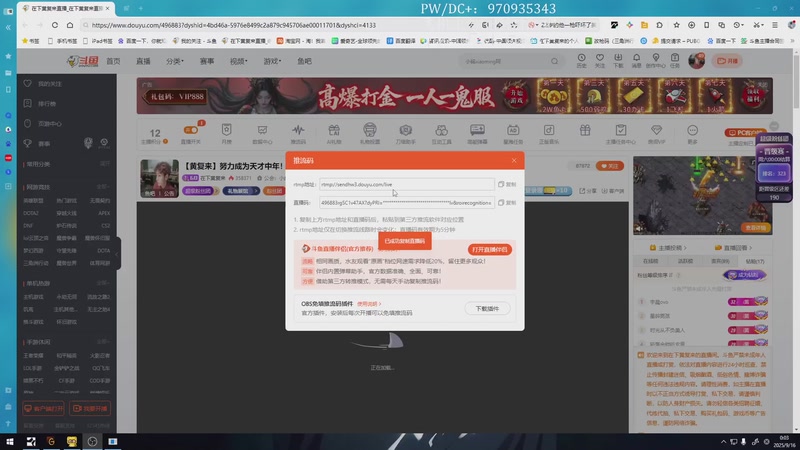Screen dimensions: 800x450
Task: Open 礼物设置 icon
Action: coord(369,134)
